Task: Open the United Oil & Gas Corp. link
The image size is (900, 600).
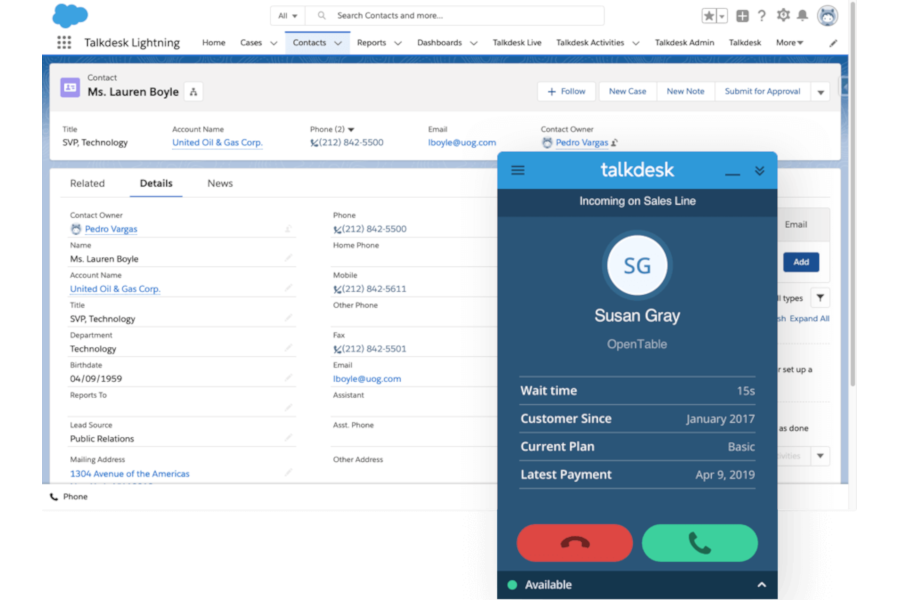Action: (x=216, y=142)
